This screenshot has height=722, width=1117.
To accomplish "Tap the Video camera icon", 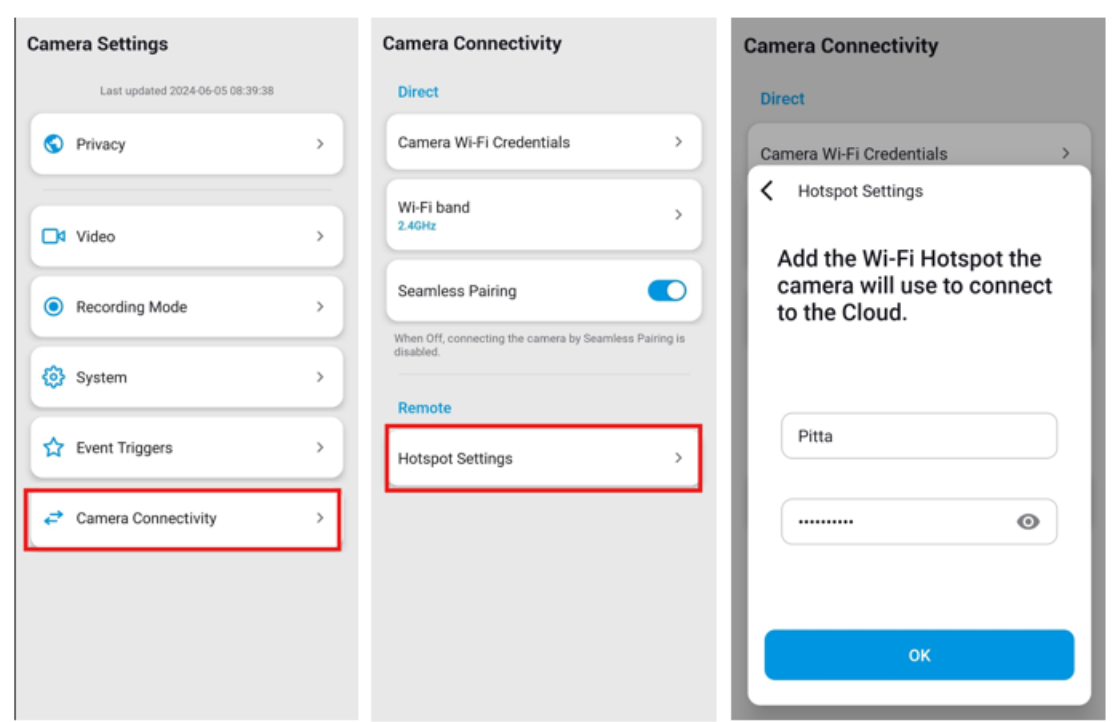I will [x=53, y=236].
